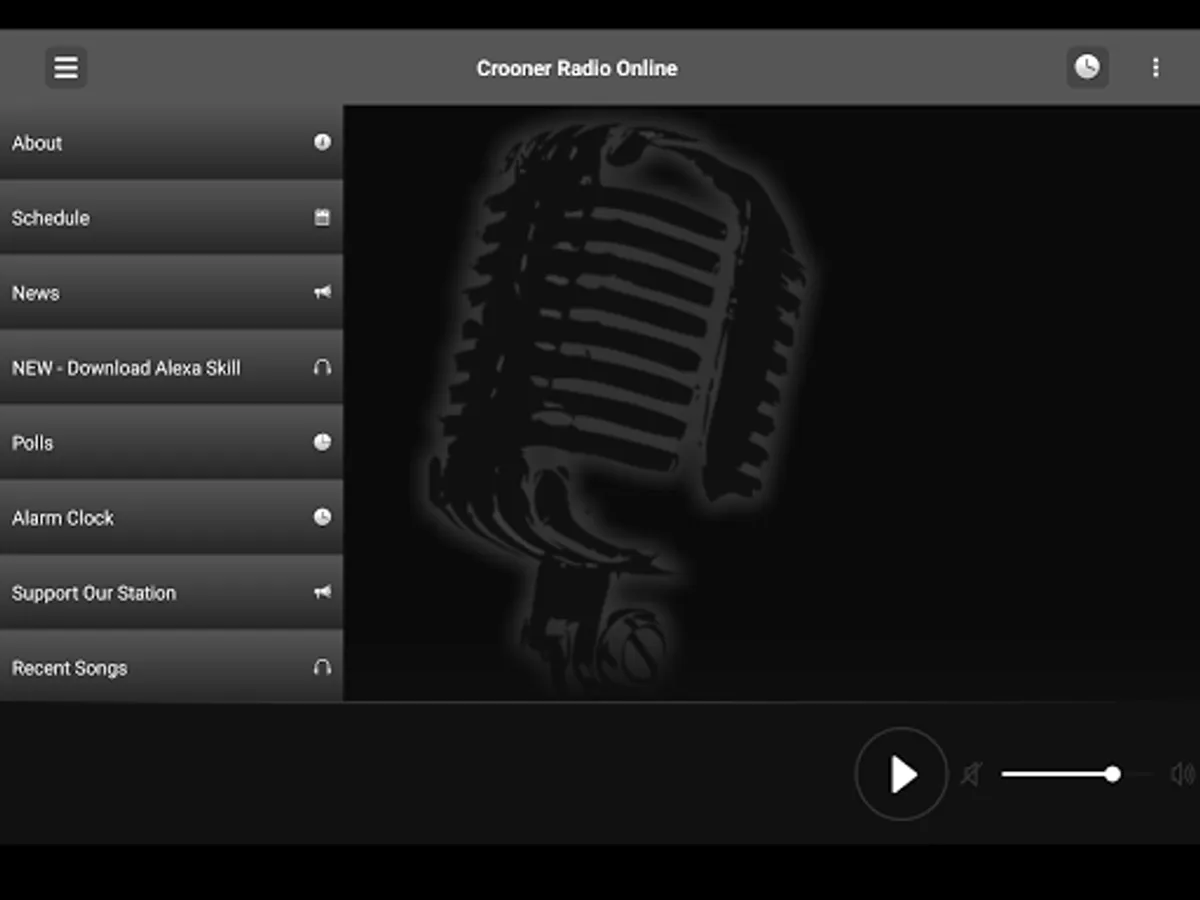Toggle the hamburger menu button
1200x900 pixels.
click(x=66, y=68)
